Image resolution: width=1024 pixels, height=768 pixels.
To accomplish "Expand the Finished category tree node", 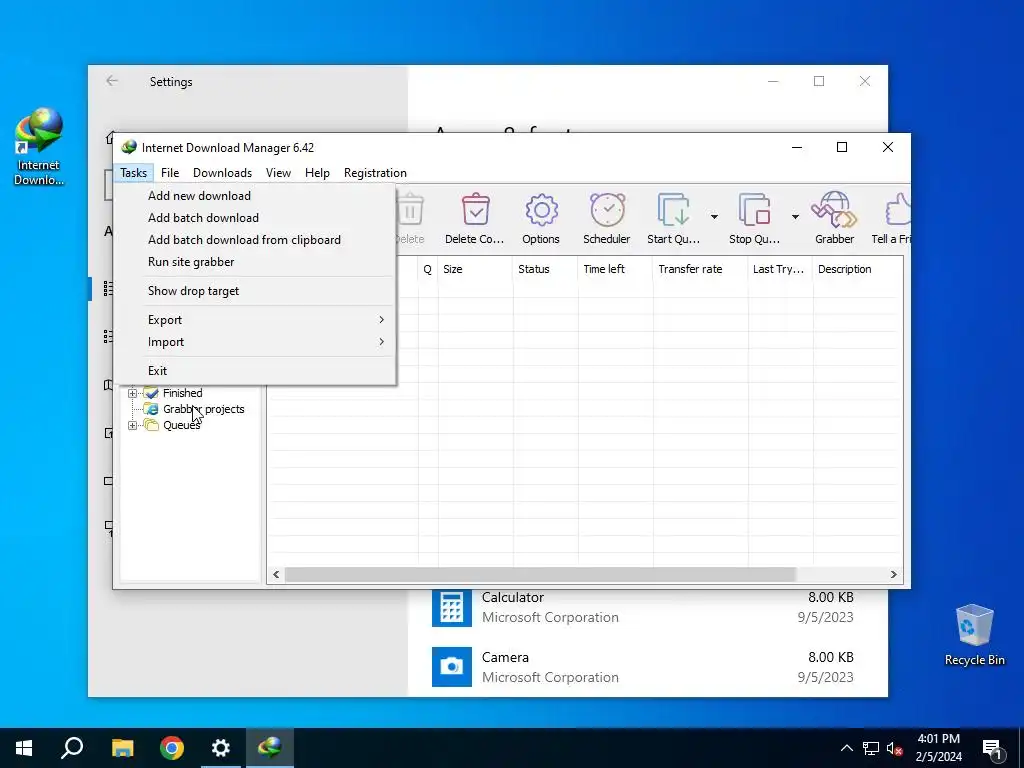I will click(133, 393).
